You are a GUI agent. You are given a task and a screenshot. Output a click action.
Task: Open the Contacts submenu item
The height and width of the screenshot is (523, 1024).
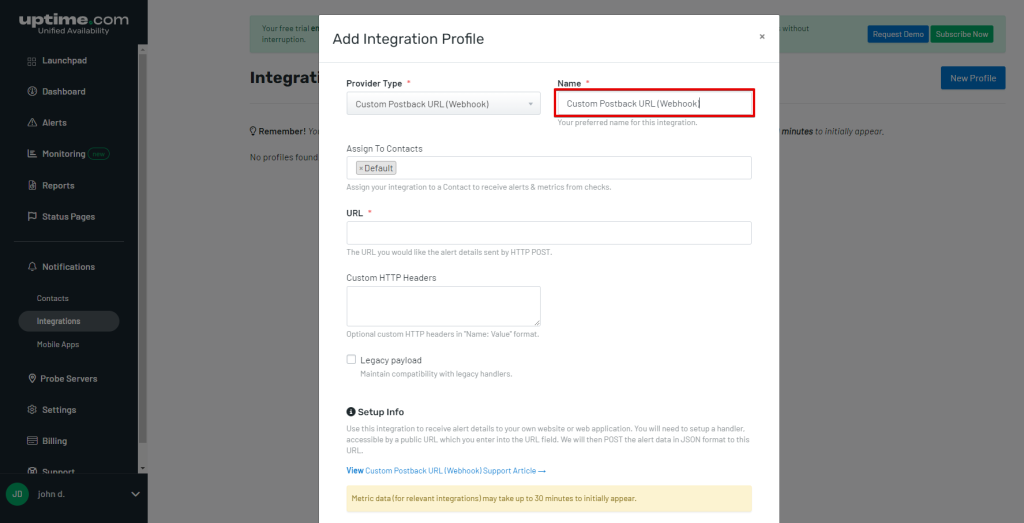coord(53,299)
